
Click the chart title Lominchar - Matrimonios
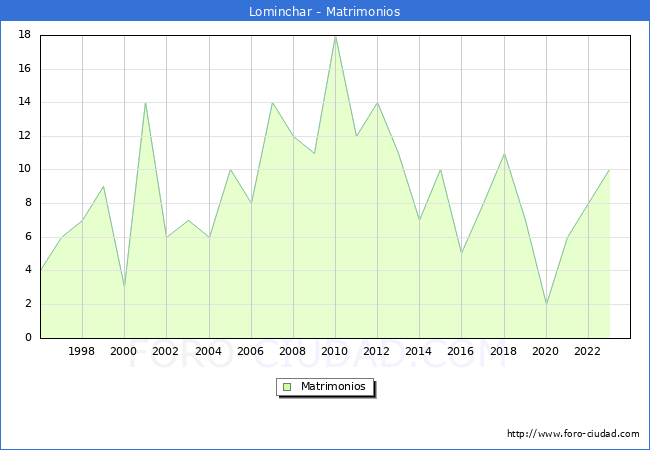click(x=325, y=12)
